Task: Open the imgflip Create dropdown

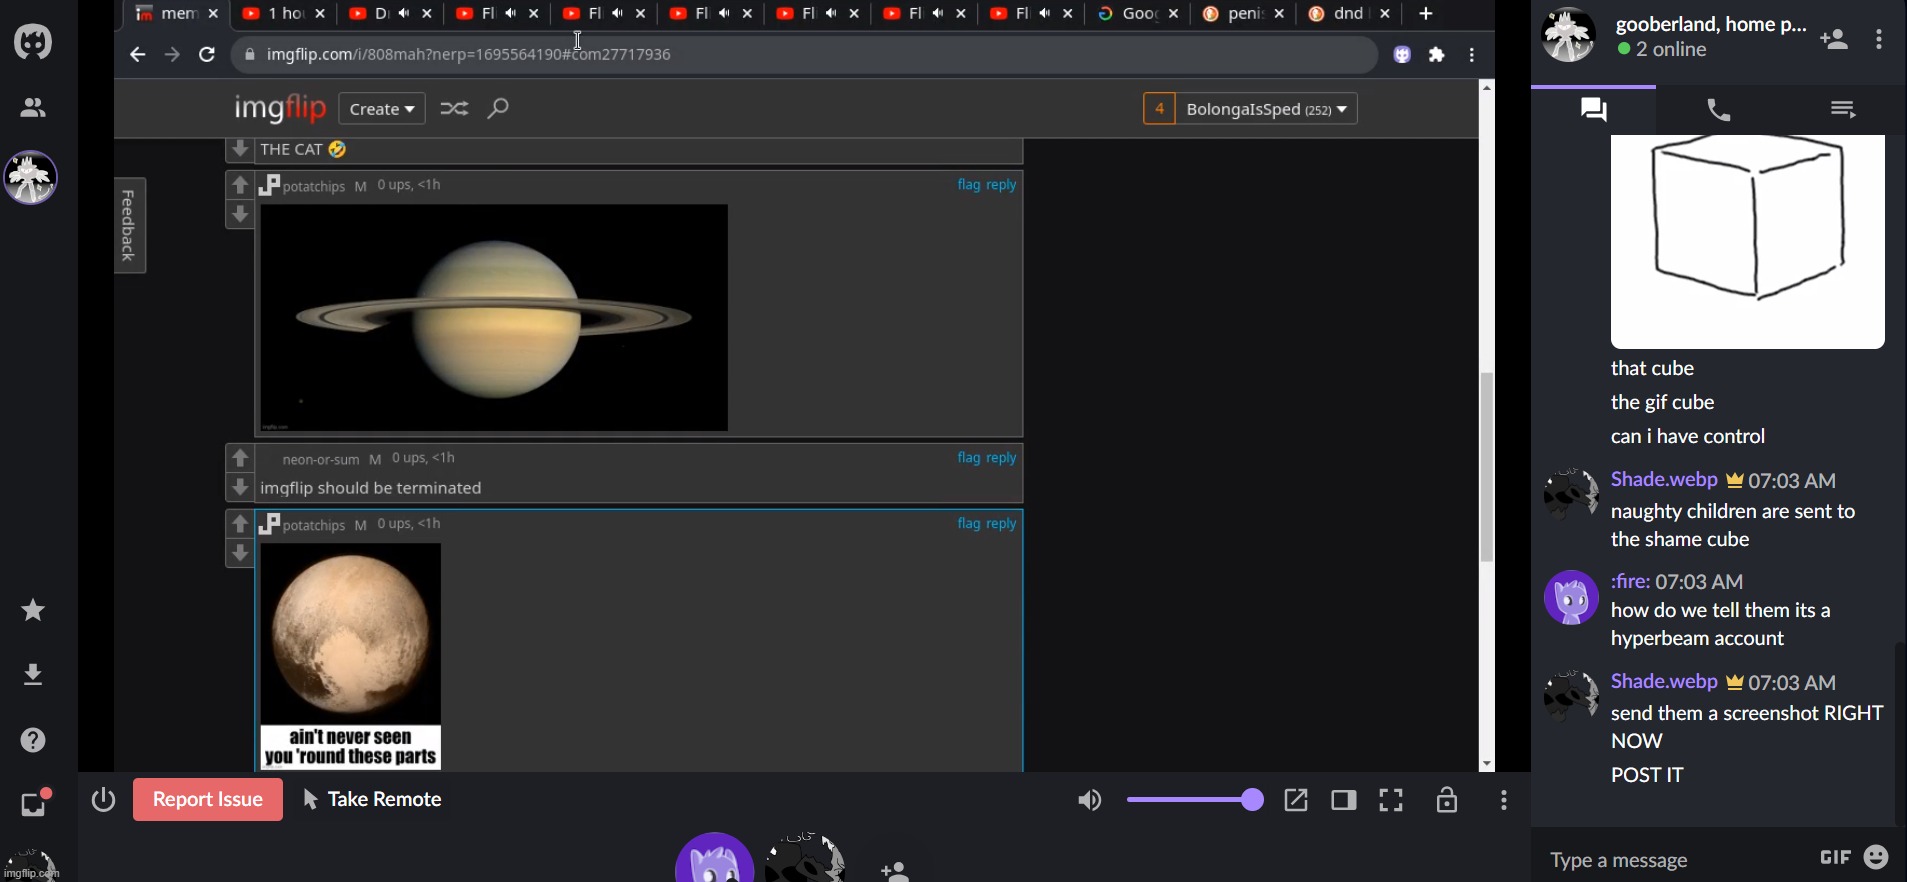Action: coord(382,109)
